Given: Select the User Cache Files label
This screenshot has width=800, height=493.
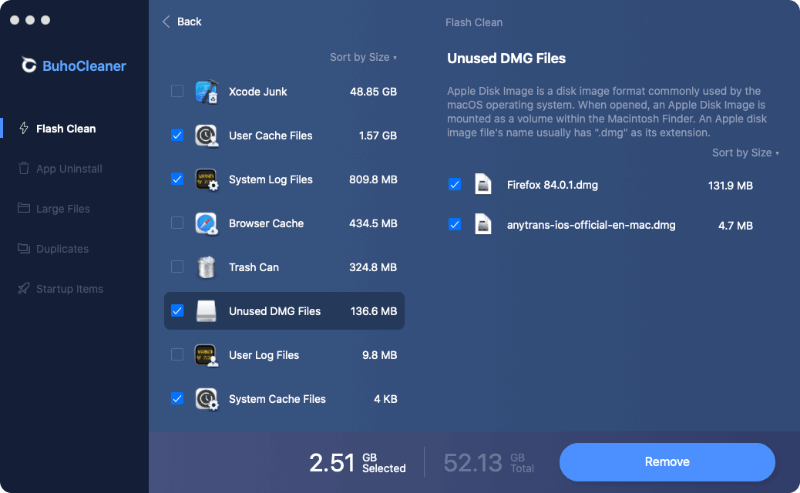Looking at the screenshot, I should tap(270, 135).
